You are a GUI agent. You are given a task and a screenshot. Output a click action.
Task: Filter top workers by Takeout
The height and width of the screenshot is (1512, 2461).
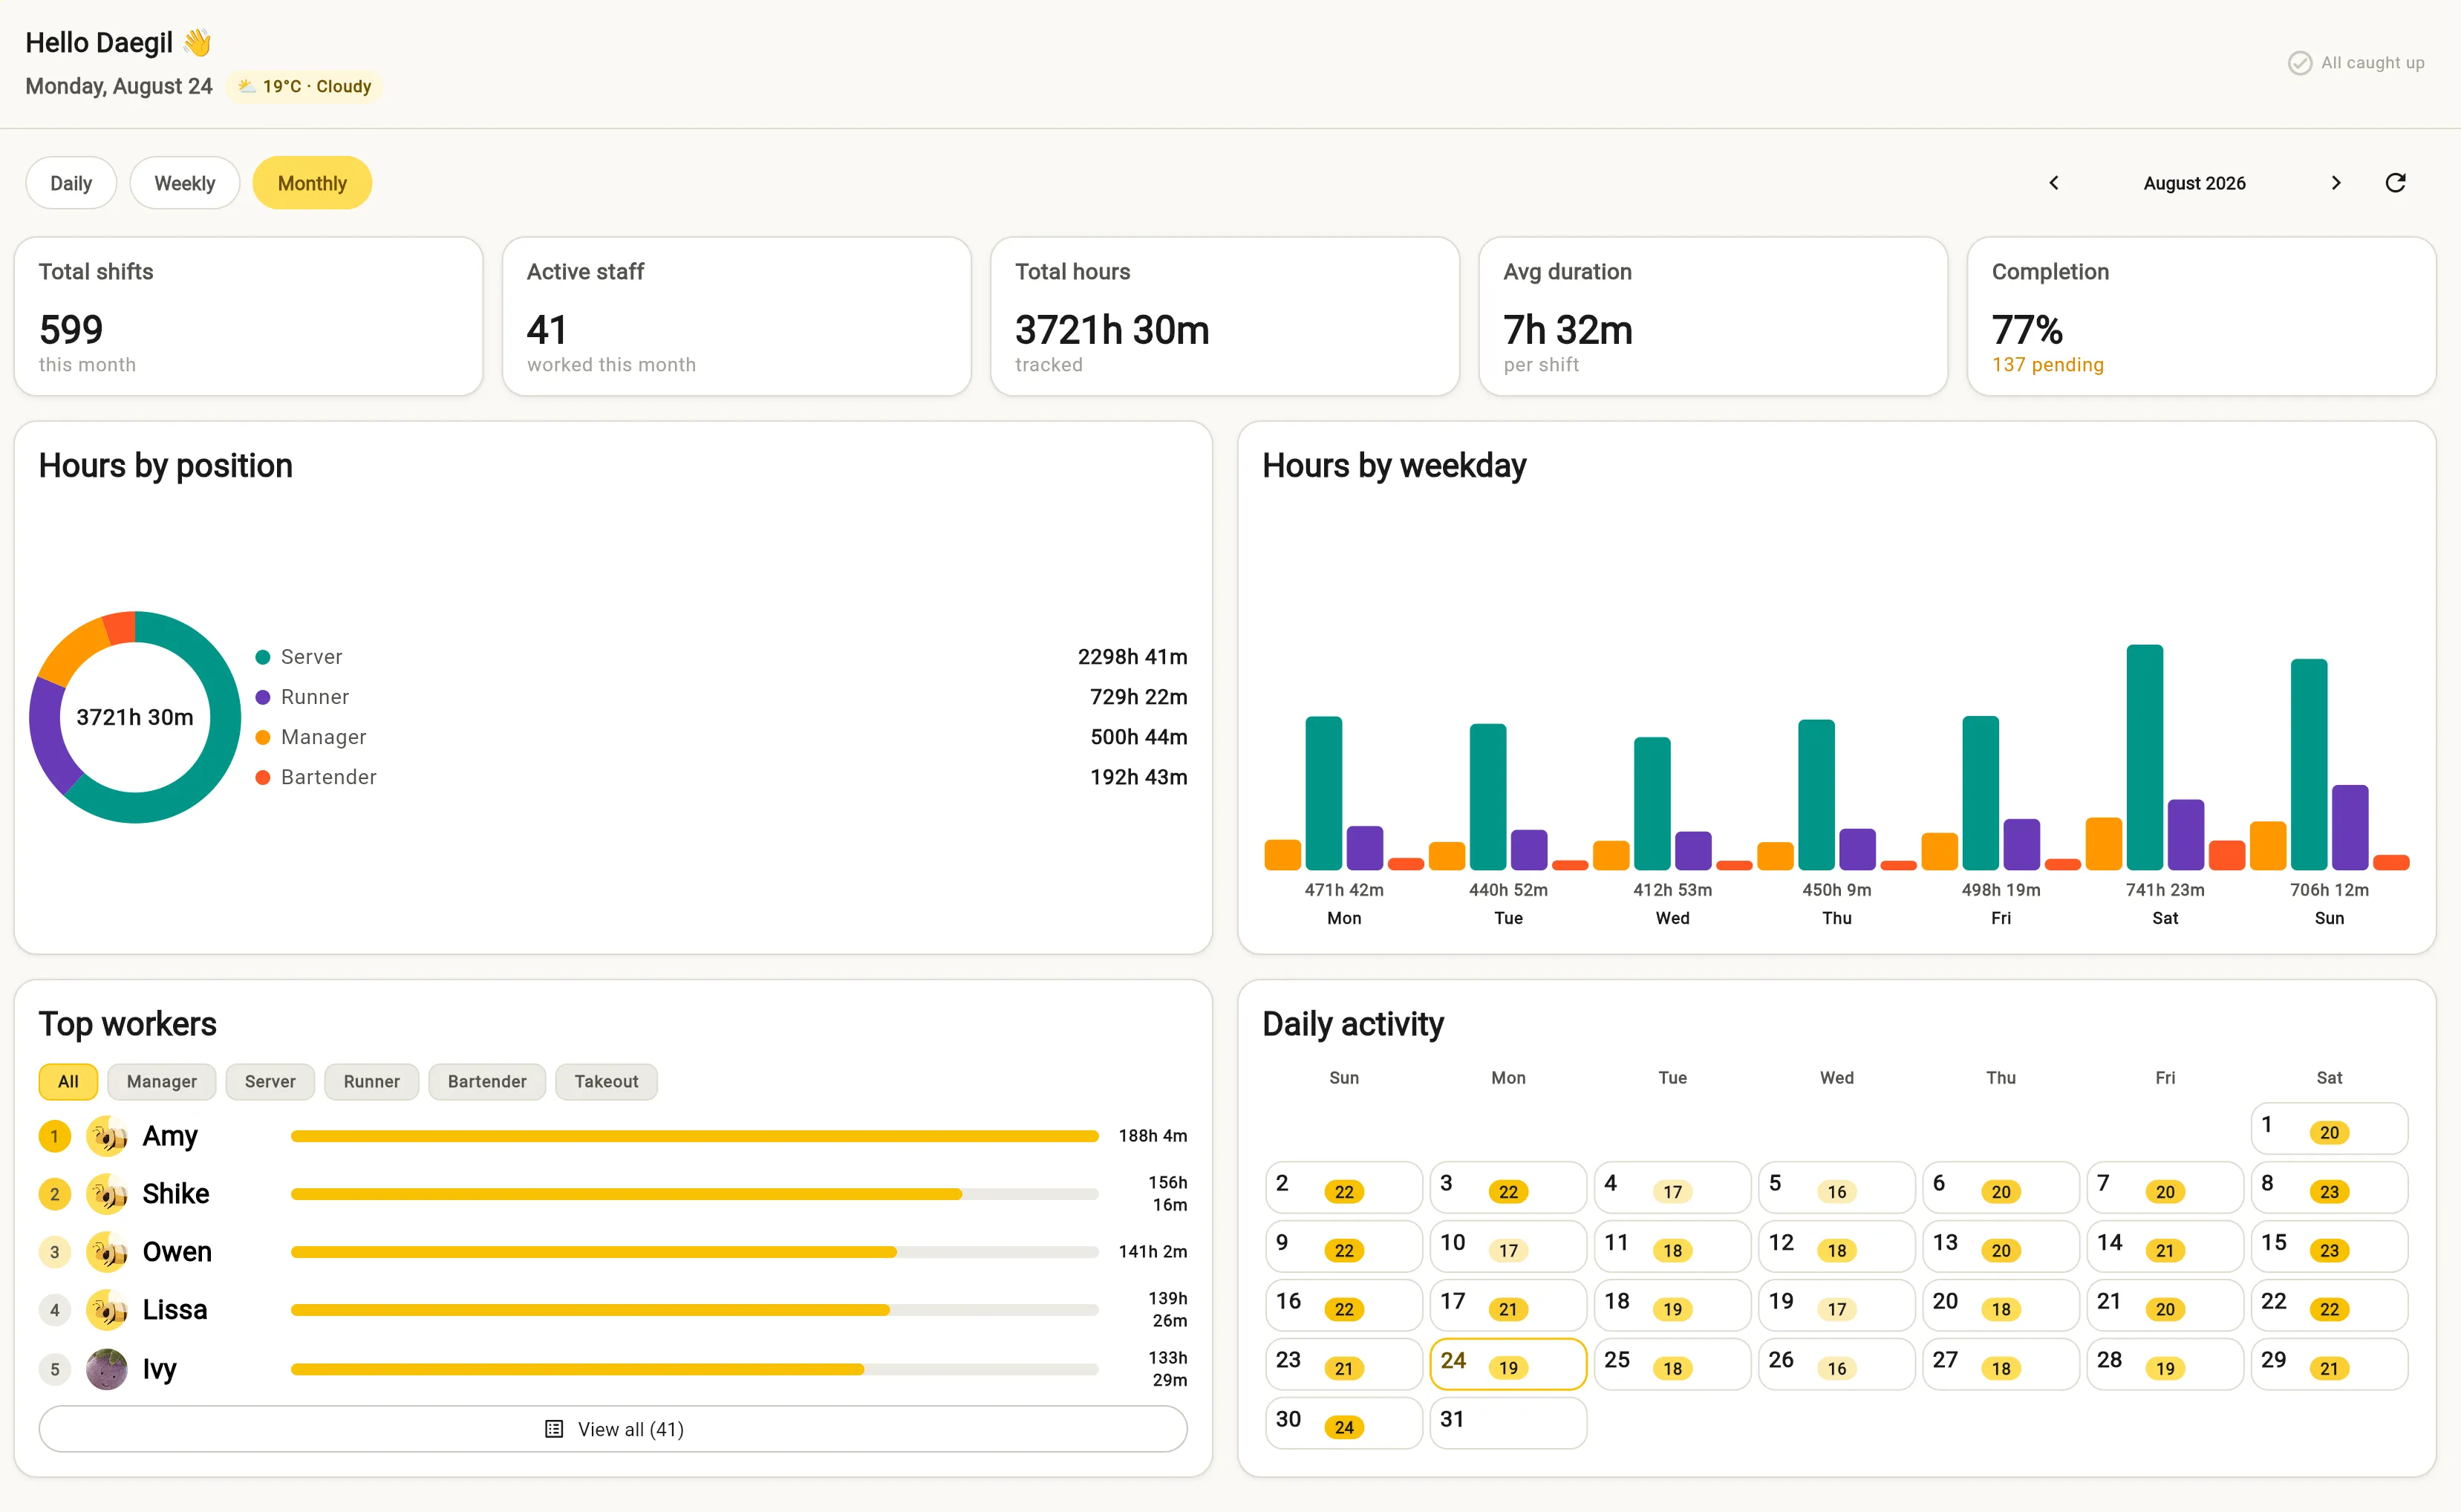pos(606,1082)
